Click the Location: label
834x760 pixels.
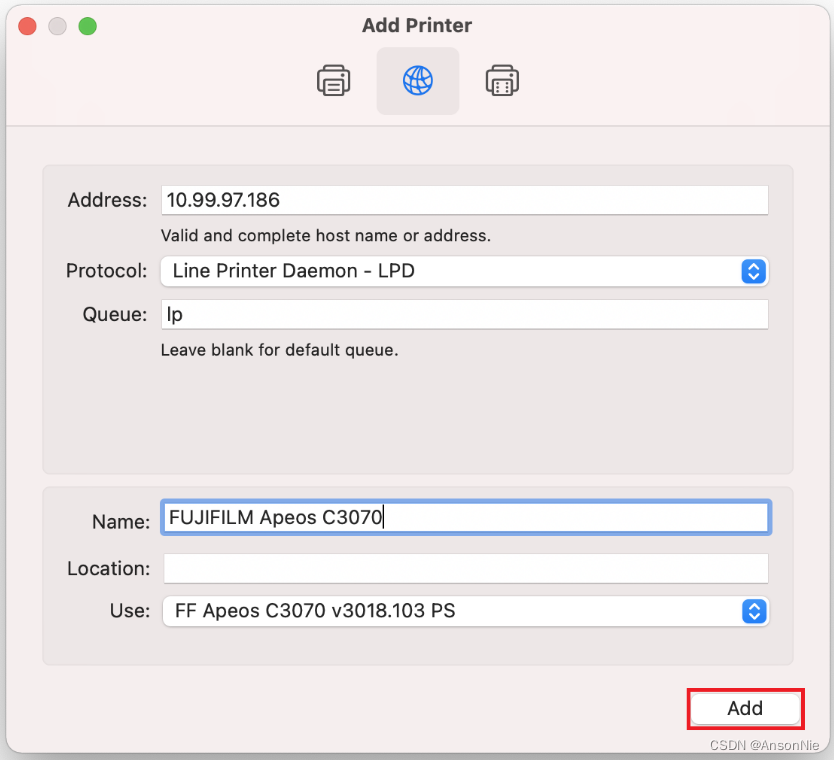109,569
